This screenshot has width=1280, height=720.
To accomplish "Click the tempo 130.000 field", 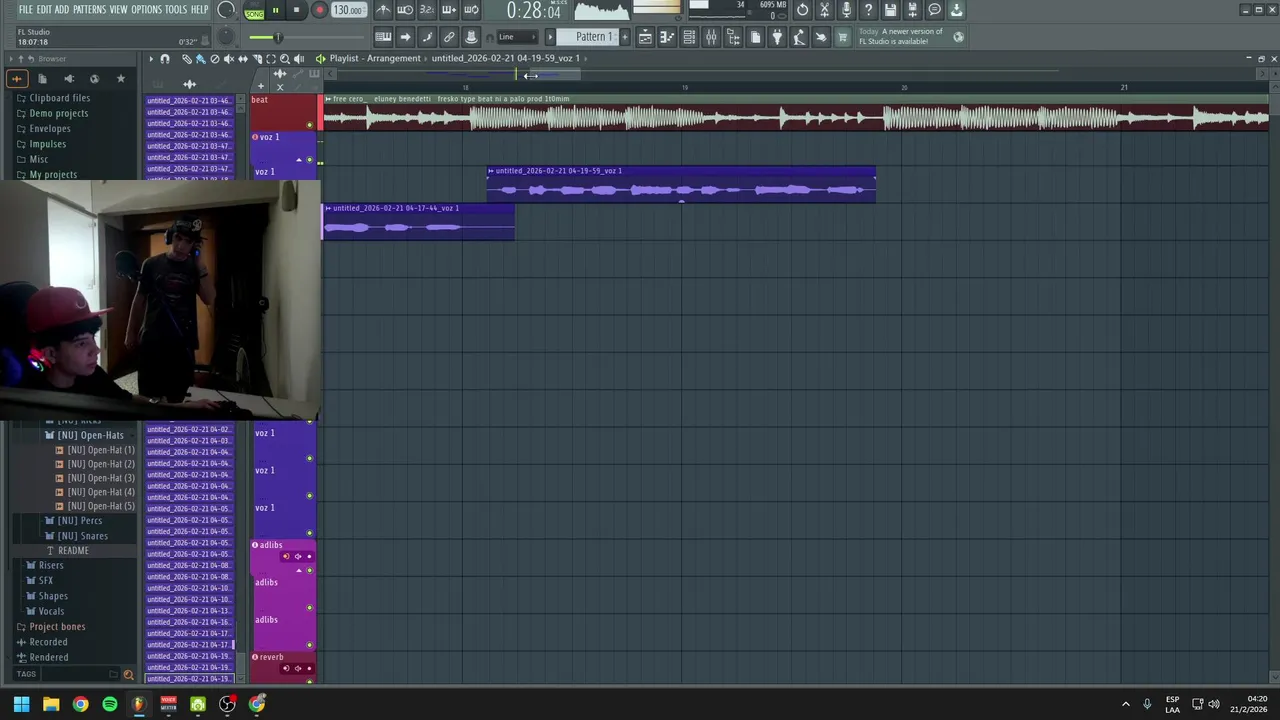I will (347, 10).
